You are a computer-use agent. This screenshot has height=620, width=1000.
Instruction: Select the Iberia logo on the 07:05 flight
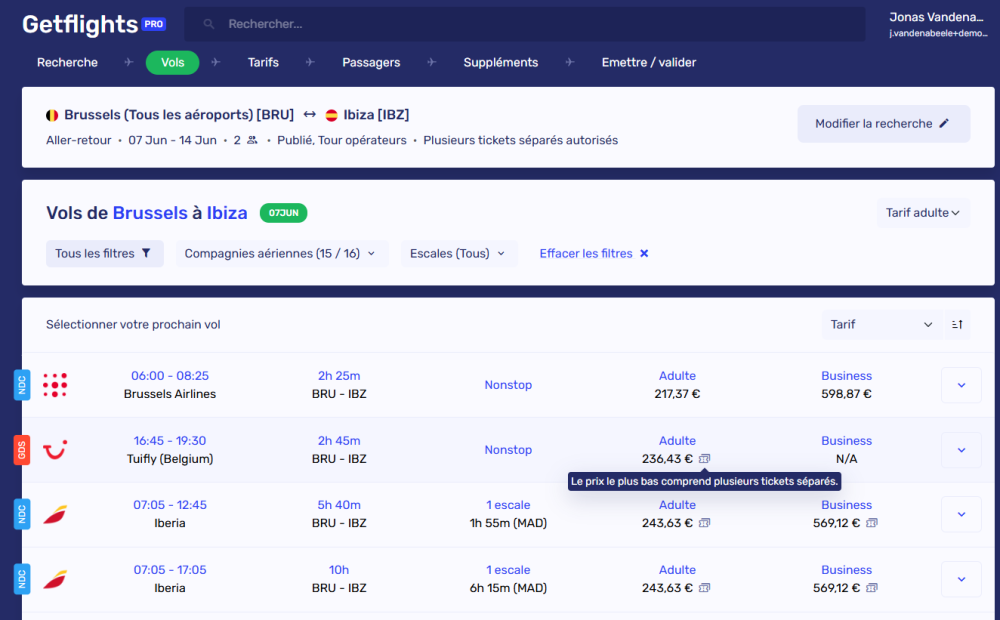click(55, 514)
